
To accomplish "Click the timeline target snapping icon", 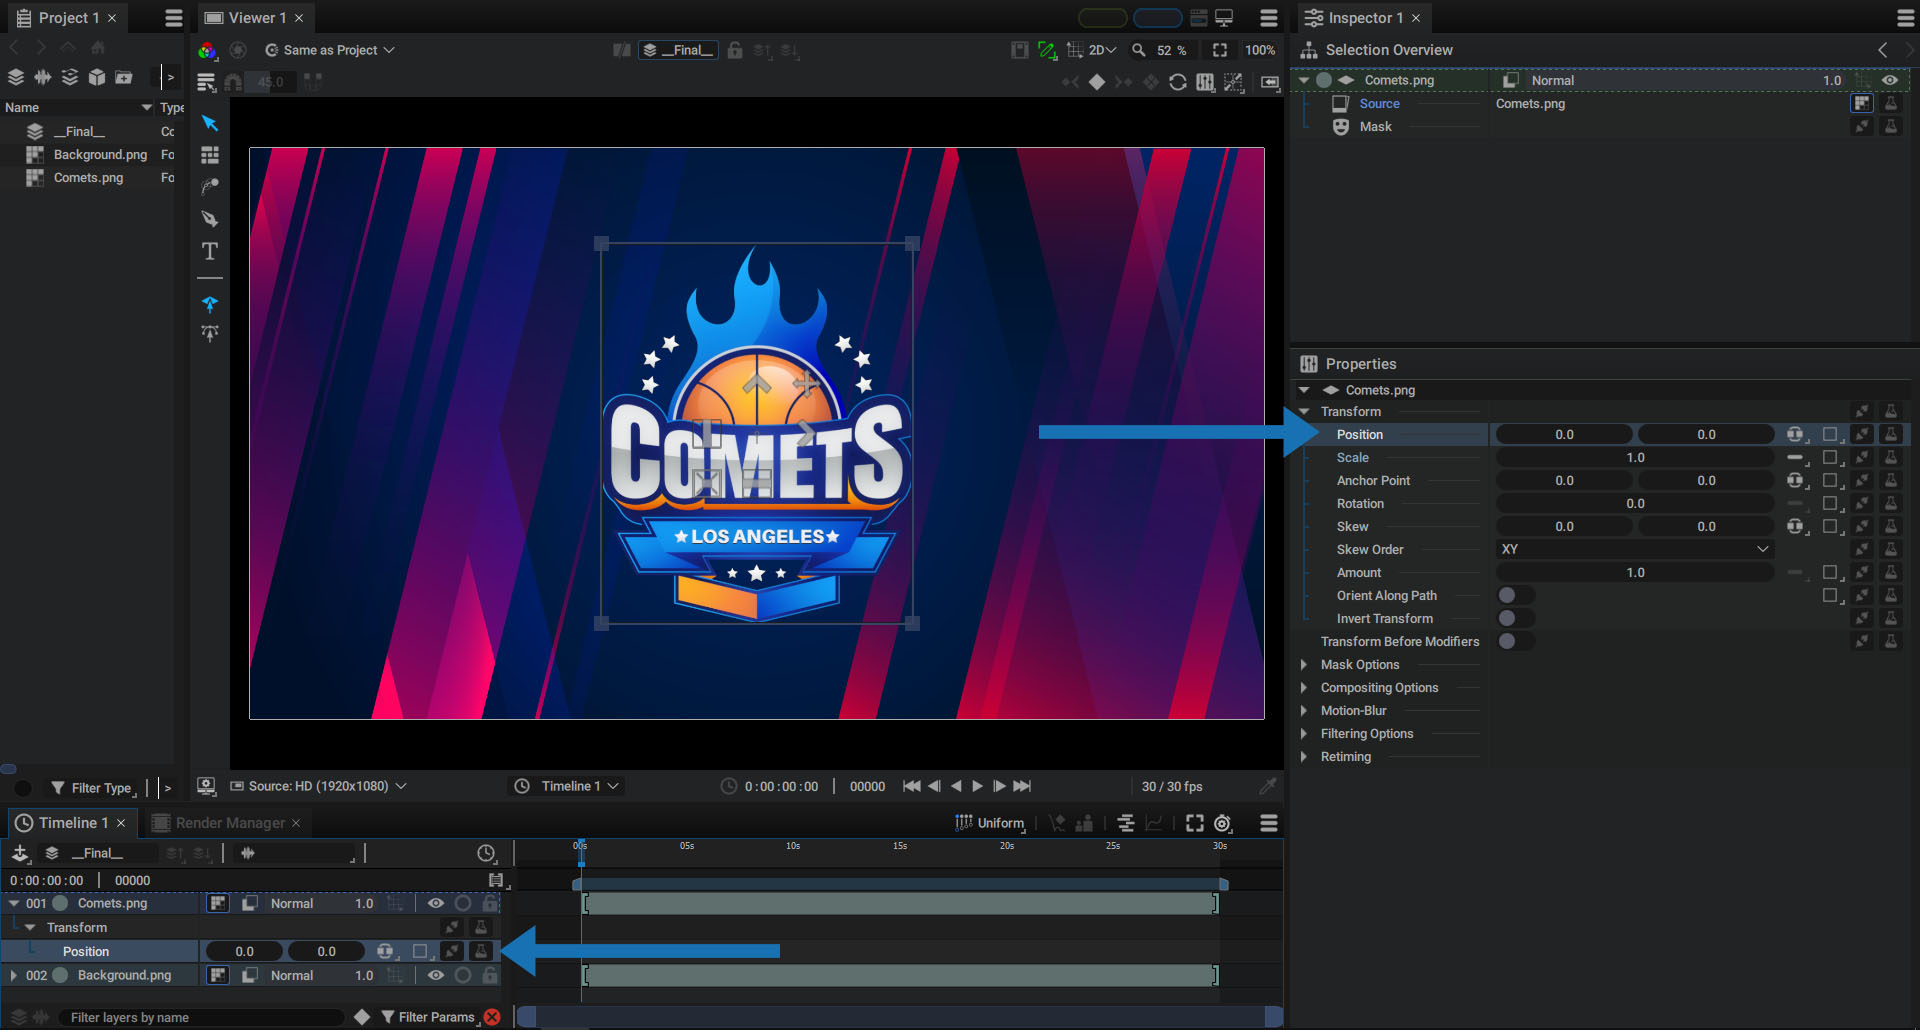I will click(1223, 823).
